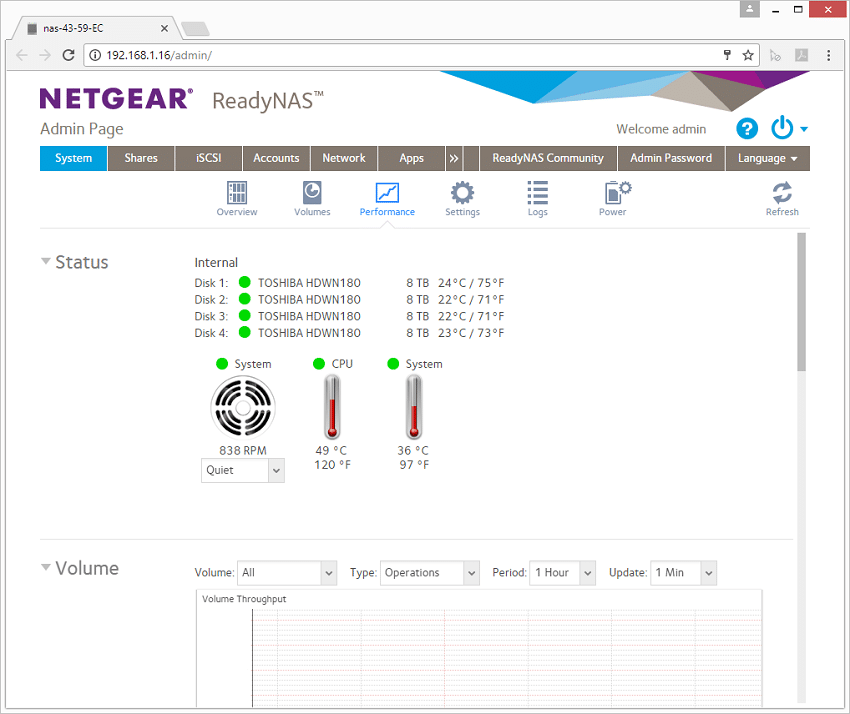The width and height of the screenshot is (850, 714).
Task: Click the System thermometer showing 36 °C
Action: coord(414,407)
